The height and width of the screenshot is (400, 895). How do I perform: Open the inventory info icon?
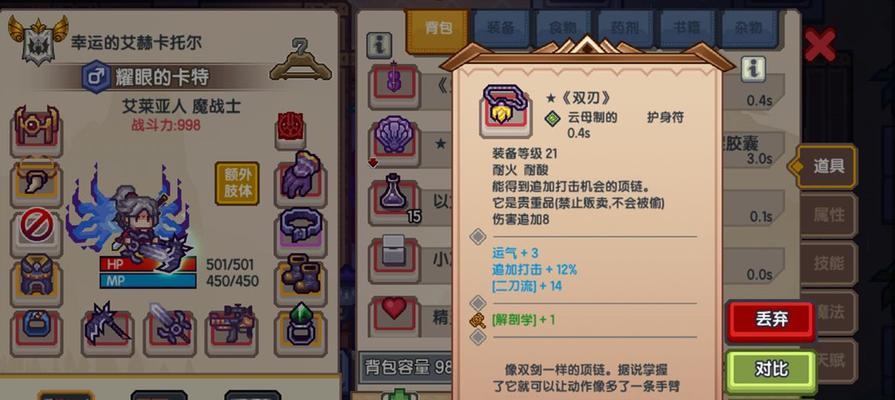point(379,44)
